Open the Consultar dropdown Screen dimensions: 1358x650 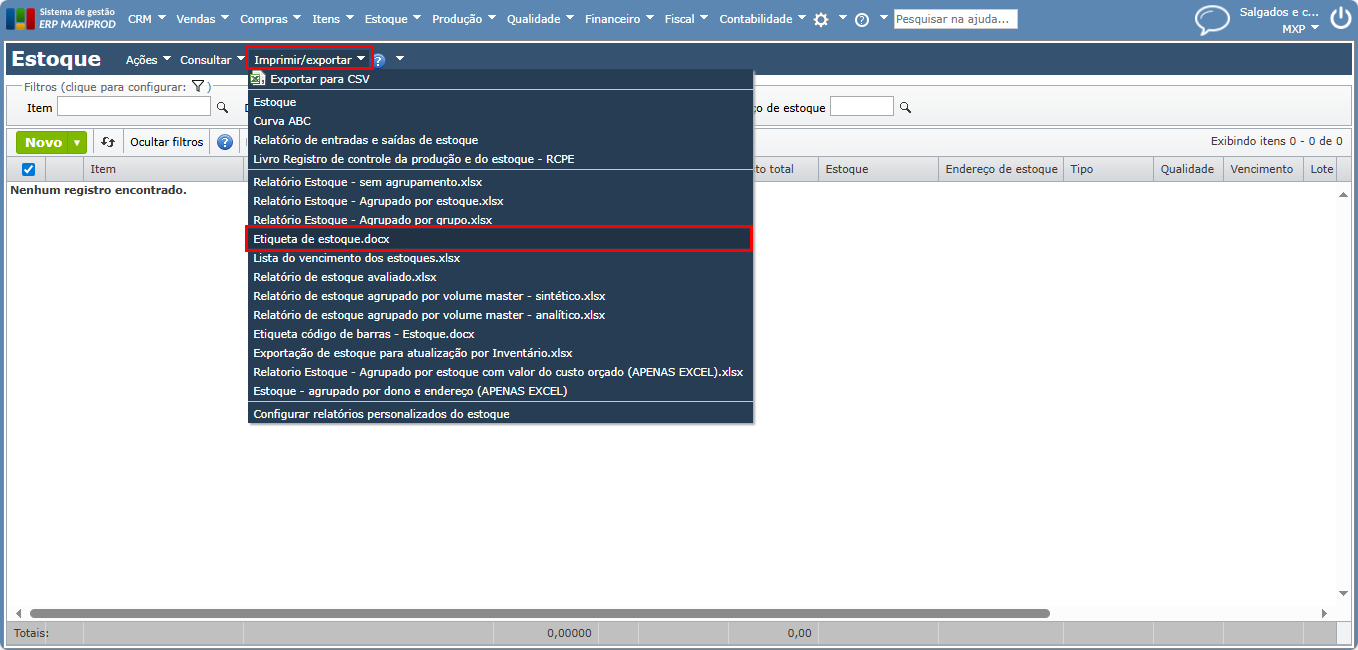point(212,60)
